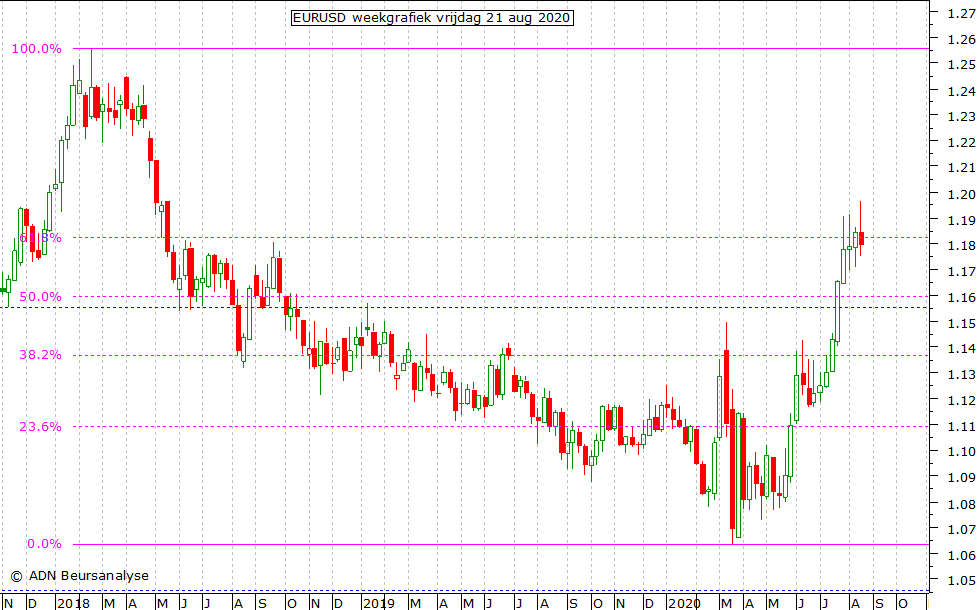This screenshot has width=980, height=610.
Task: Click the 1.12 price axis value
Action: click(x=961, y=401)
